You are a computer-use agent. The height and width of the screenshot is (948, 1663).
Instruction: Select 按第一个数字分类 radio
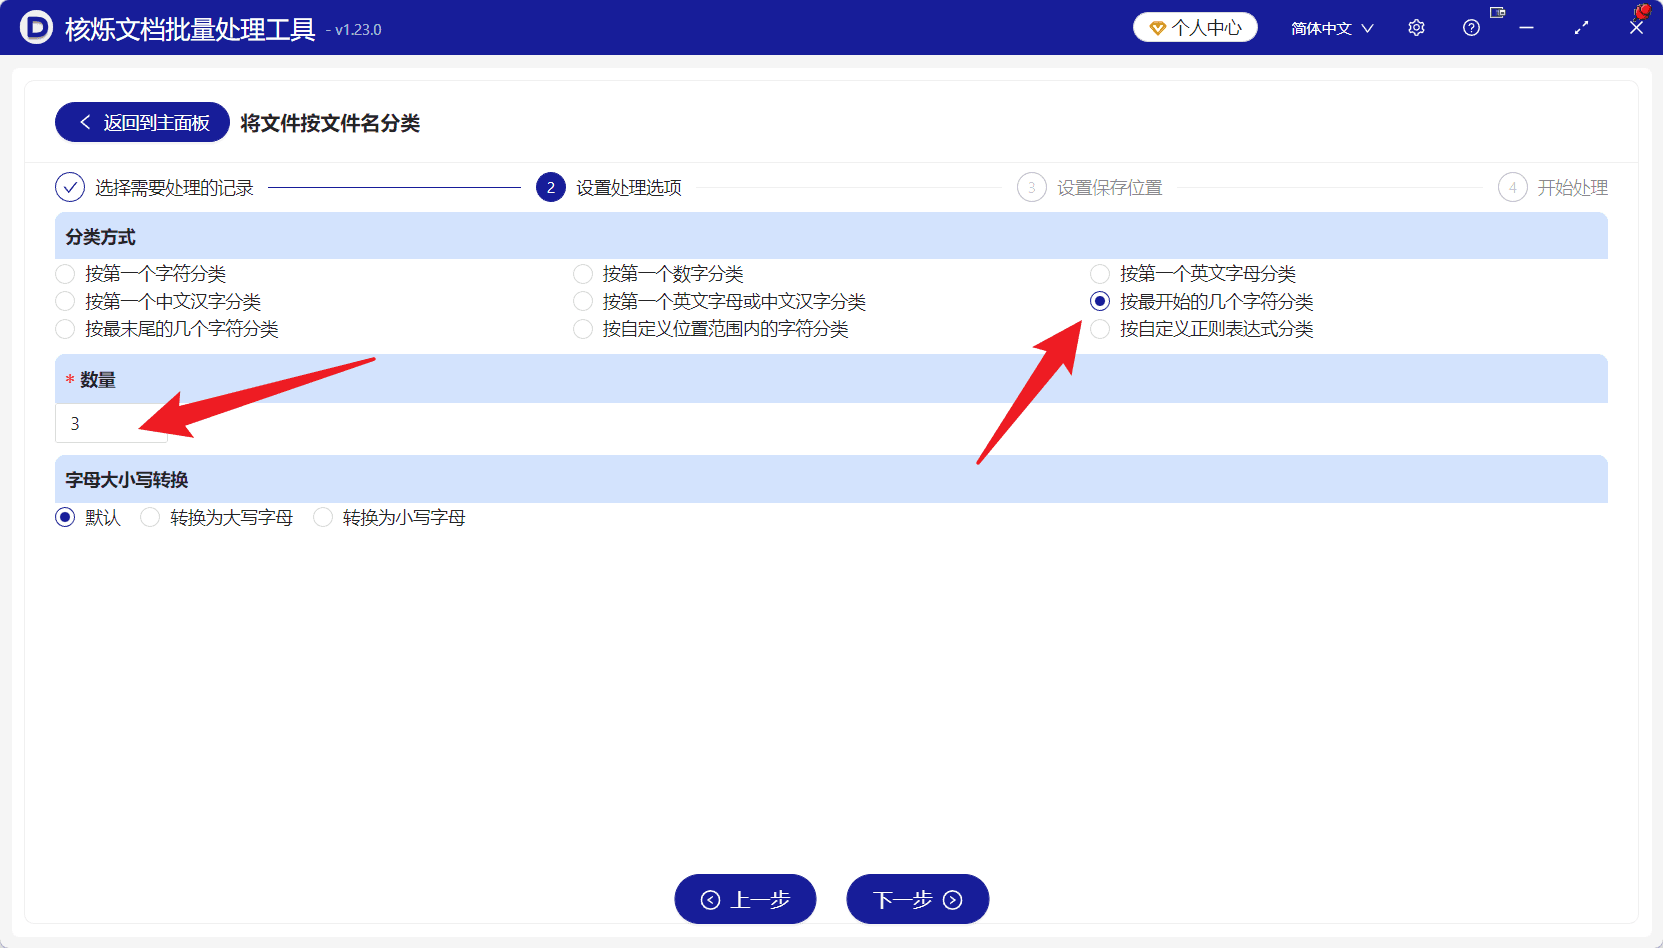click(x=583, y=274)
